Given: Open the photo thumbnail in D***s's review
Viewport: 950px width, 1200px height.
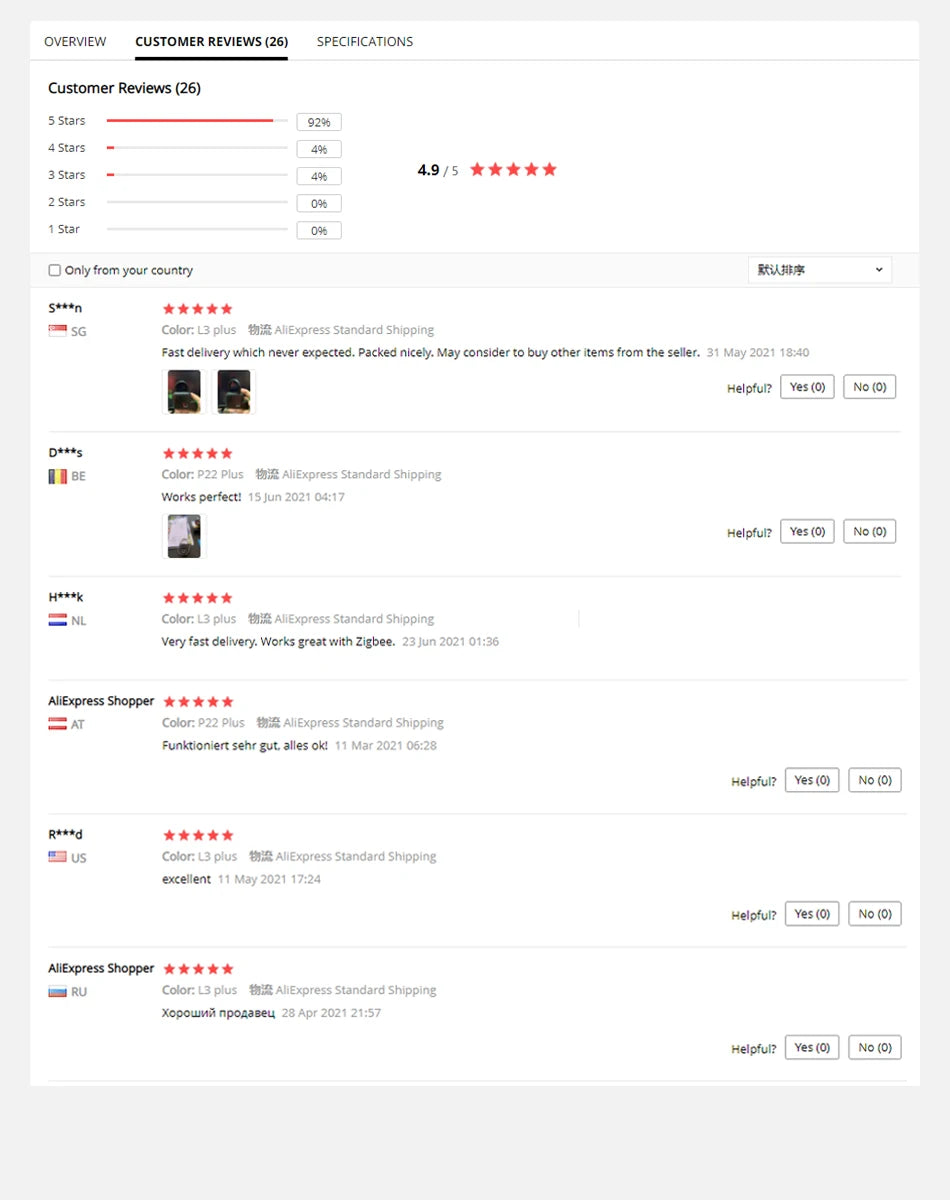Looking at the screenshot, I should tap(184, 536).
